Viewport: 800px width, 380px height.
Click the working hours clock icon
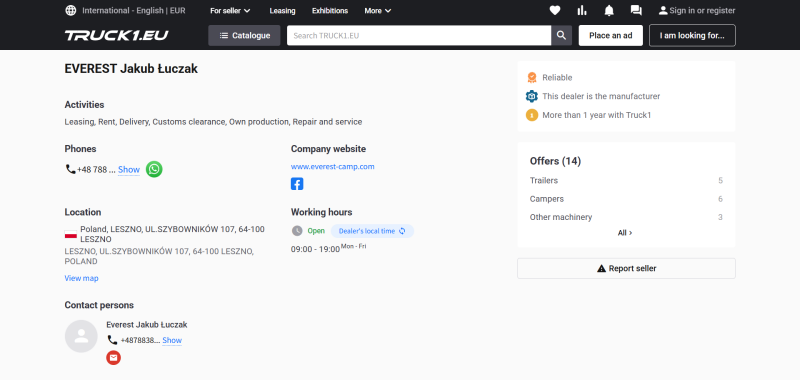point(297,231)
